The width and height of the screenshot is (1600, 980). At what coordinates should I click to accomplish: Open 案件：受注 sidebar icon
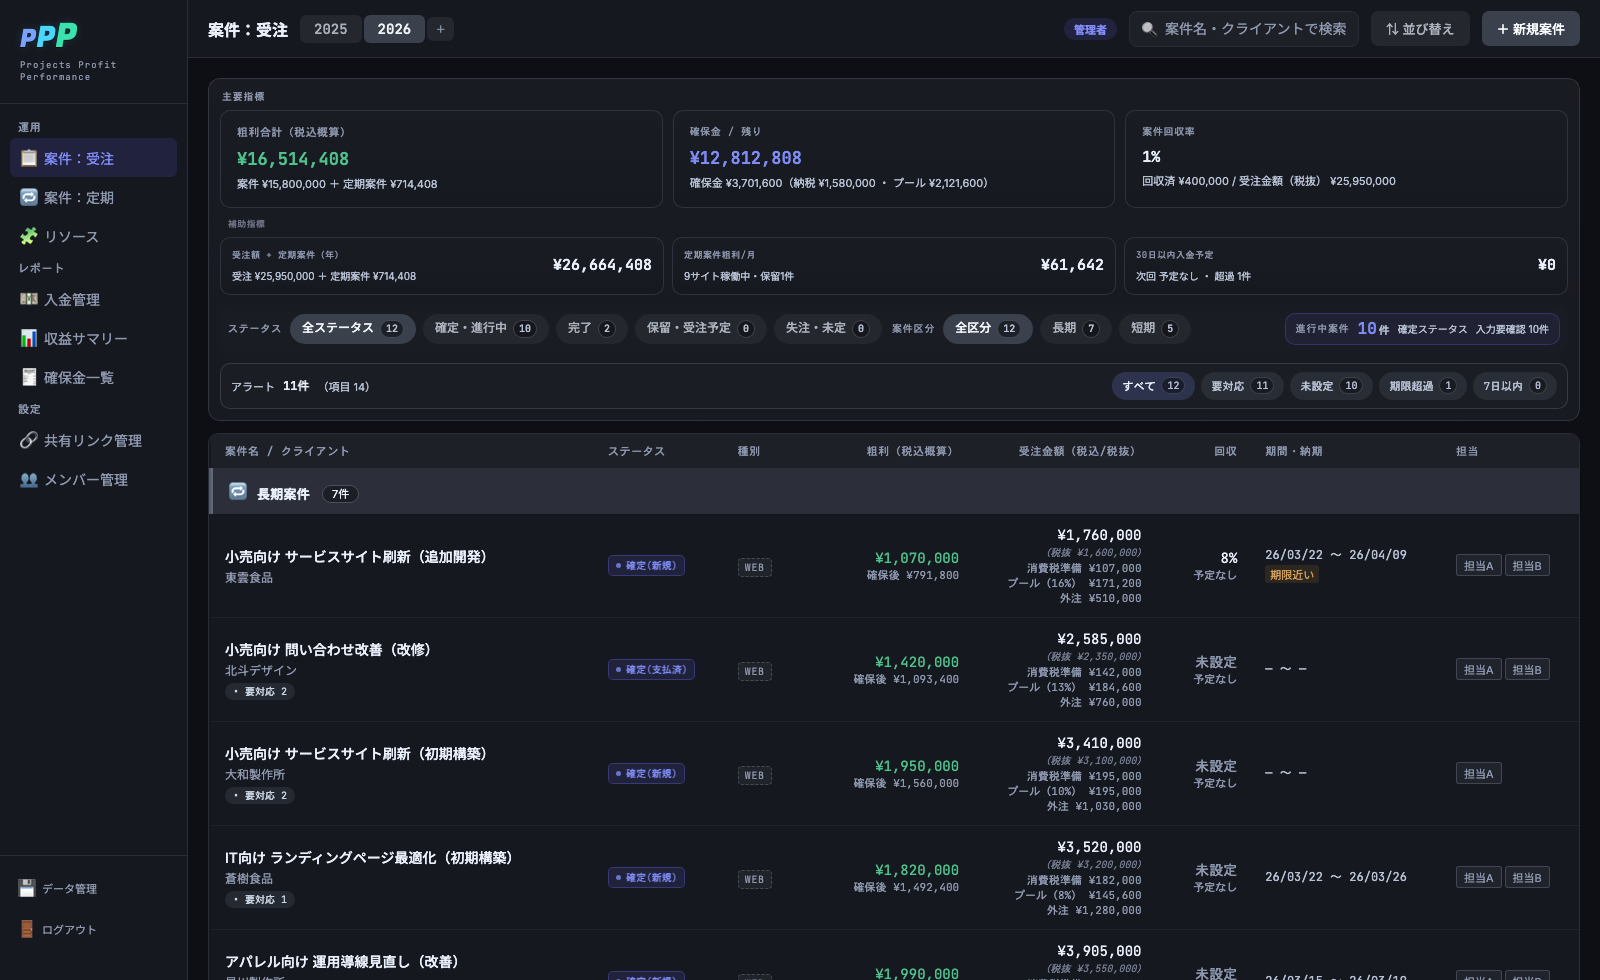coord(29,158)
